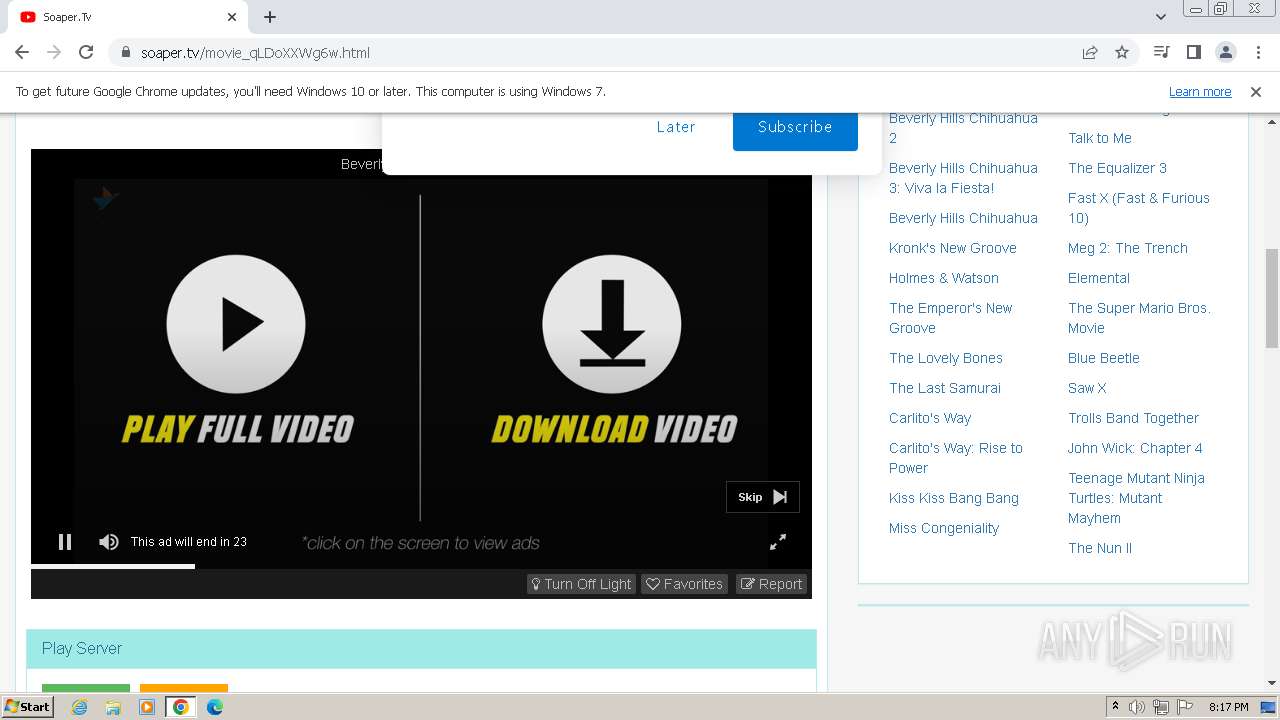Open Chrome side panel

click(x=1193, y=52)
